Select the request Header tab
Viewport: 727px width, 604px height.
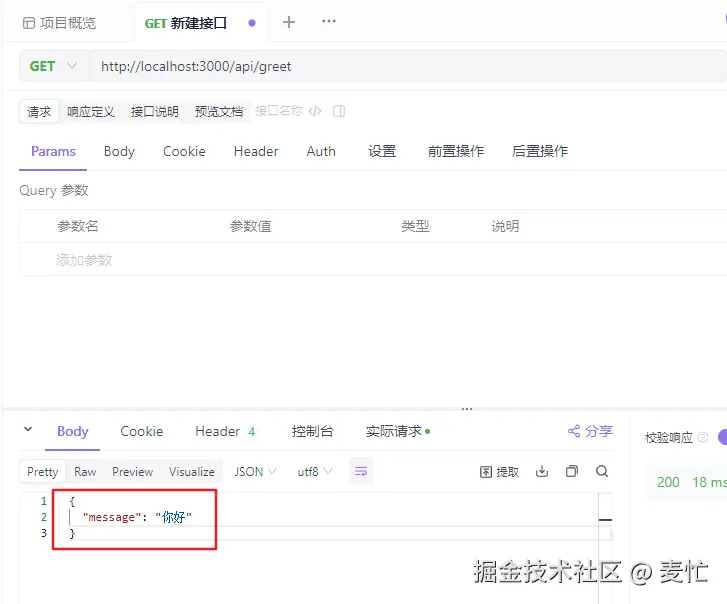tap(256, 151)
